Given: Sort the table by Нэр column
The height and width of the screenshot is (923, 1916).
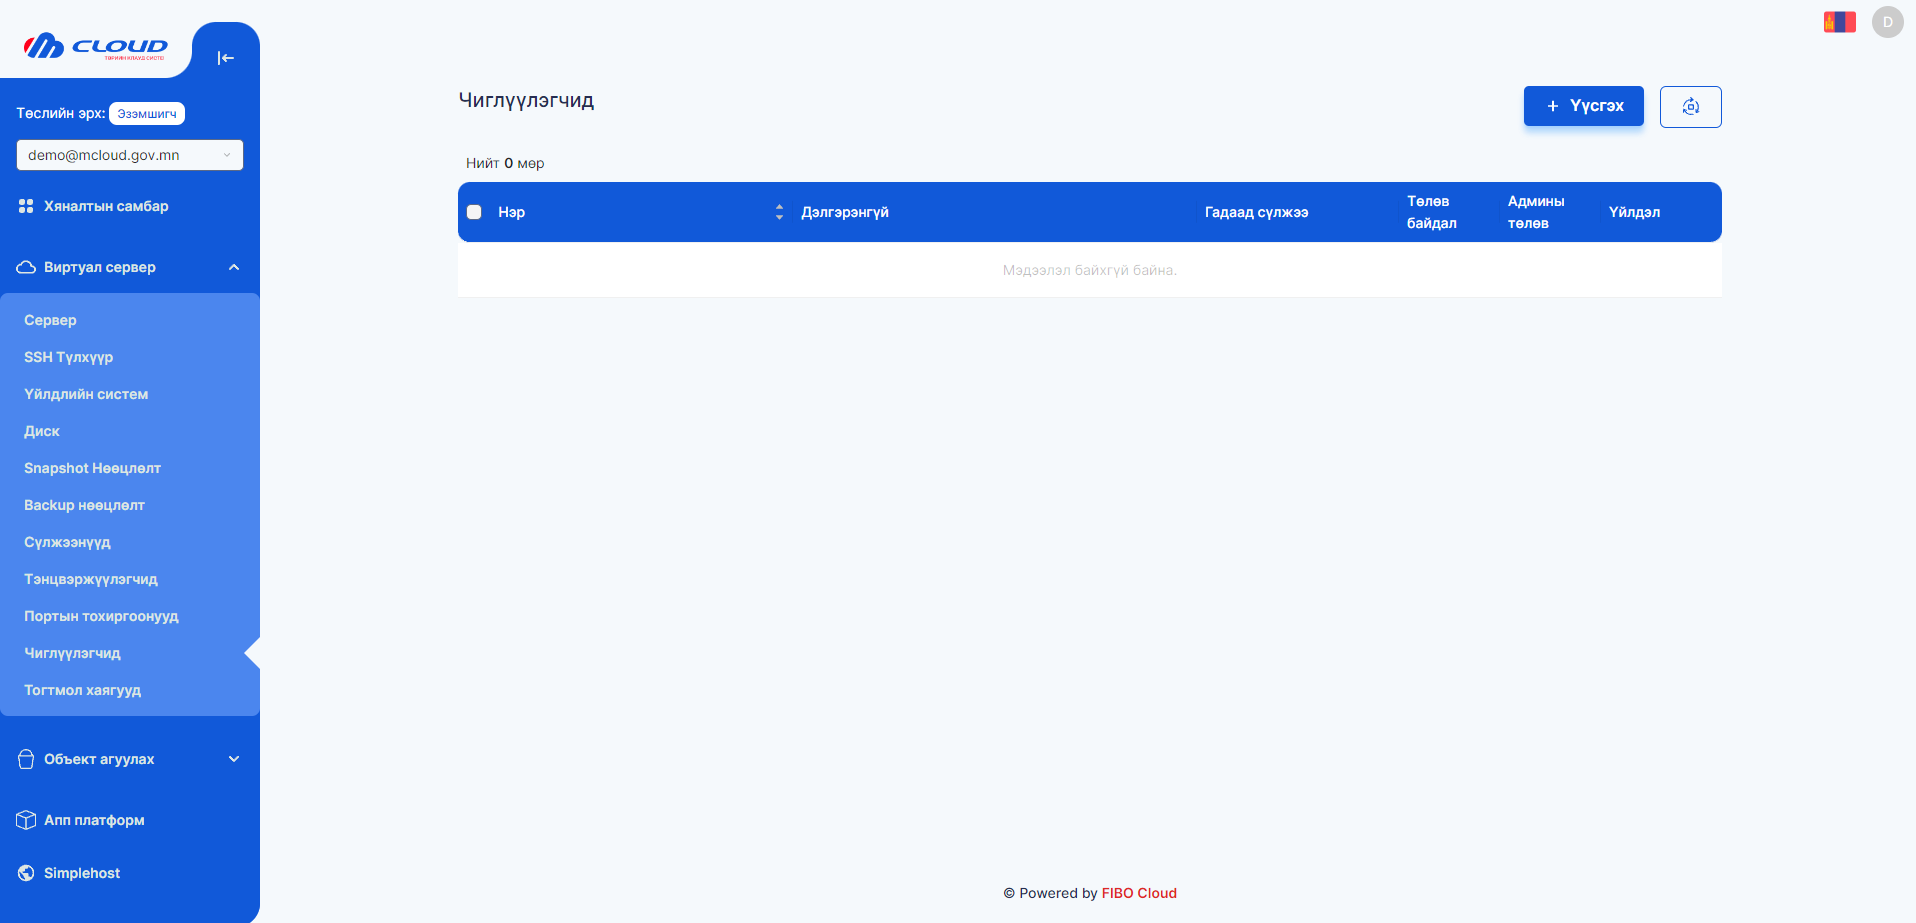Looking at the screenshot, I should coord(779,212).
